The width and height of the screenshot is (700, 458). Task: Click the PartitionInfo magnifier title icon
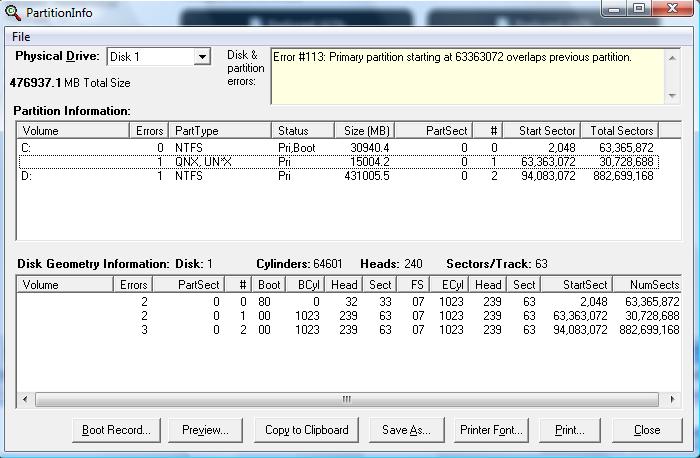tap(12, 12)
